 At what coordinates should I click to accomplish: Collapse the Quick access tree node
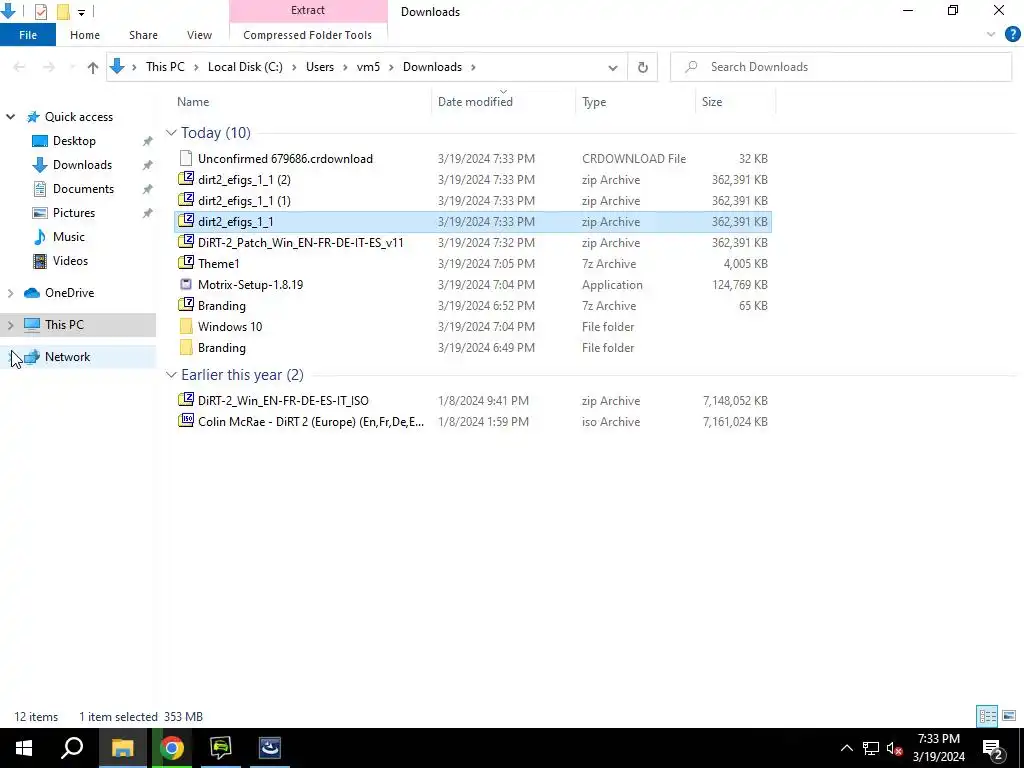10,117
